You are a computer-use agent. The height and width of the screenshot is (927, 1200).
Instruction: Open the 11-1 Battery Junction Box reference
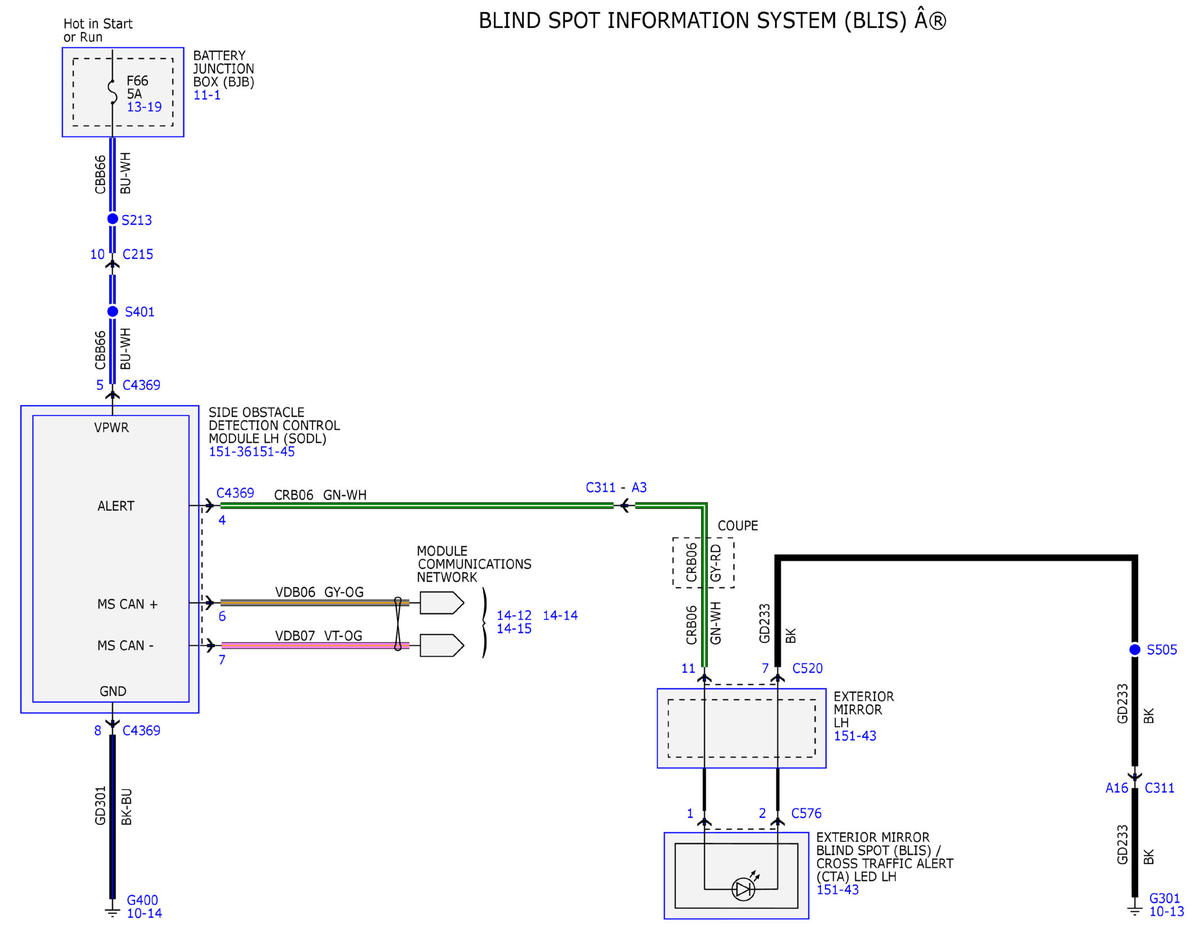tap(207, 96)
